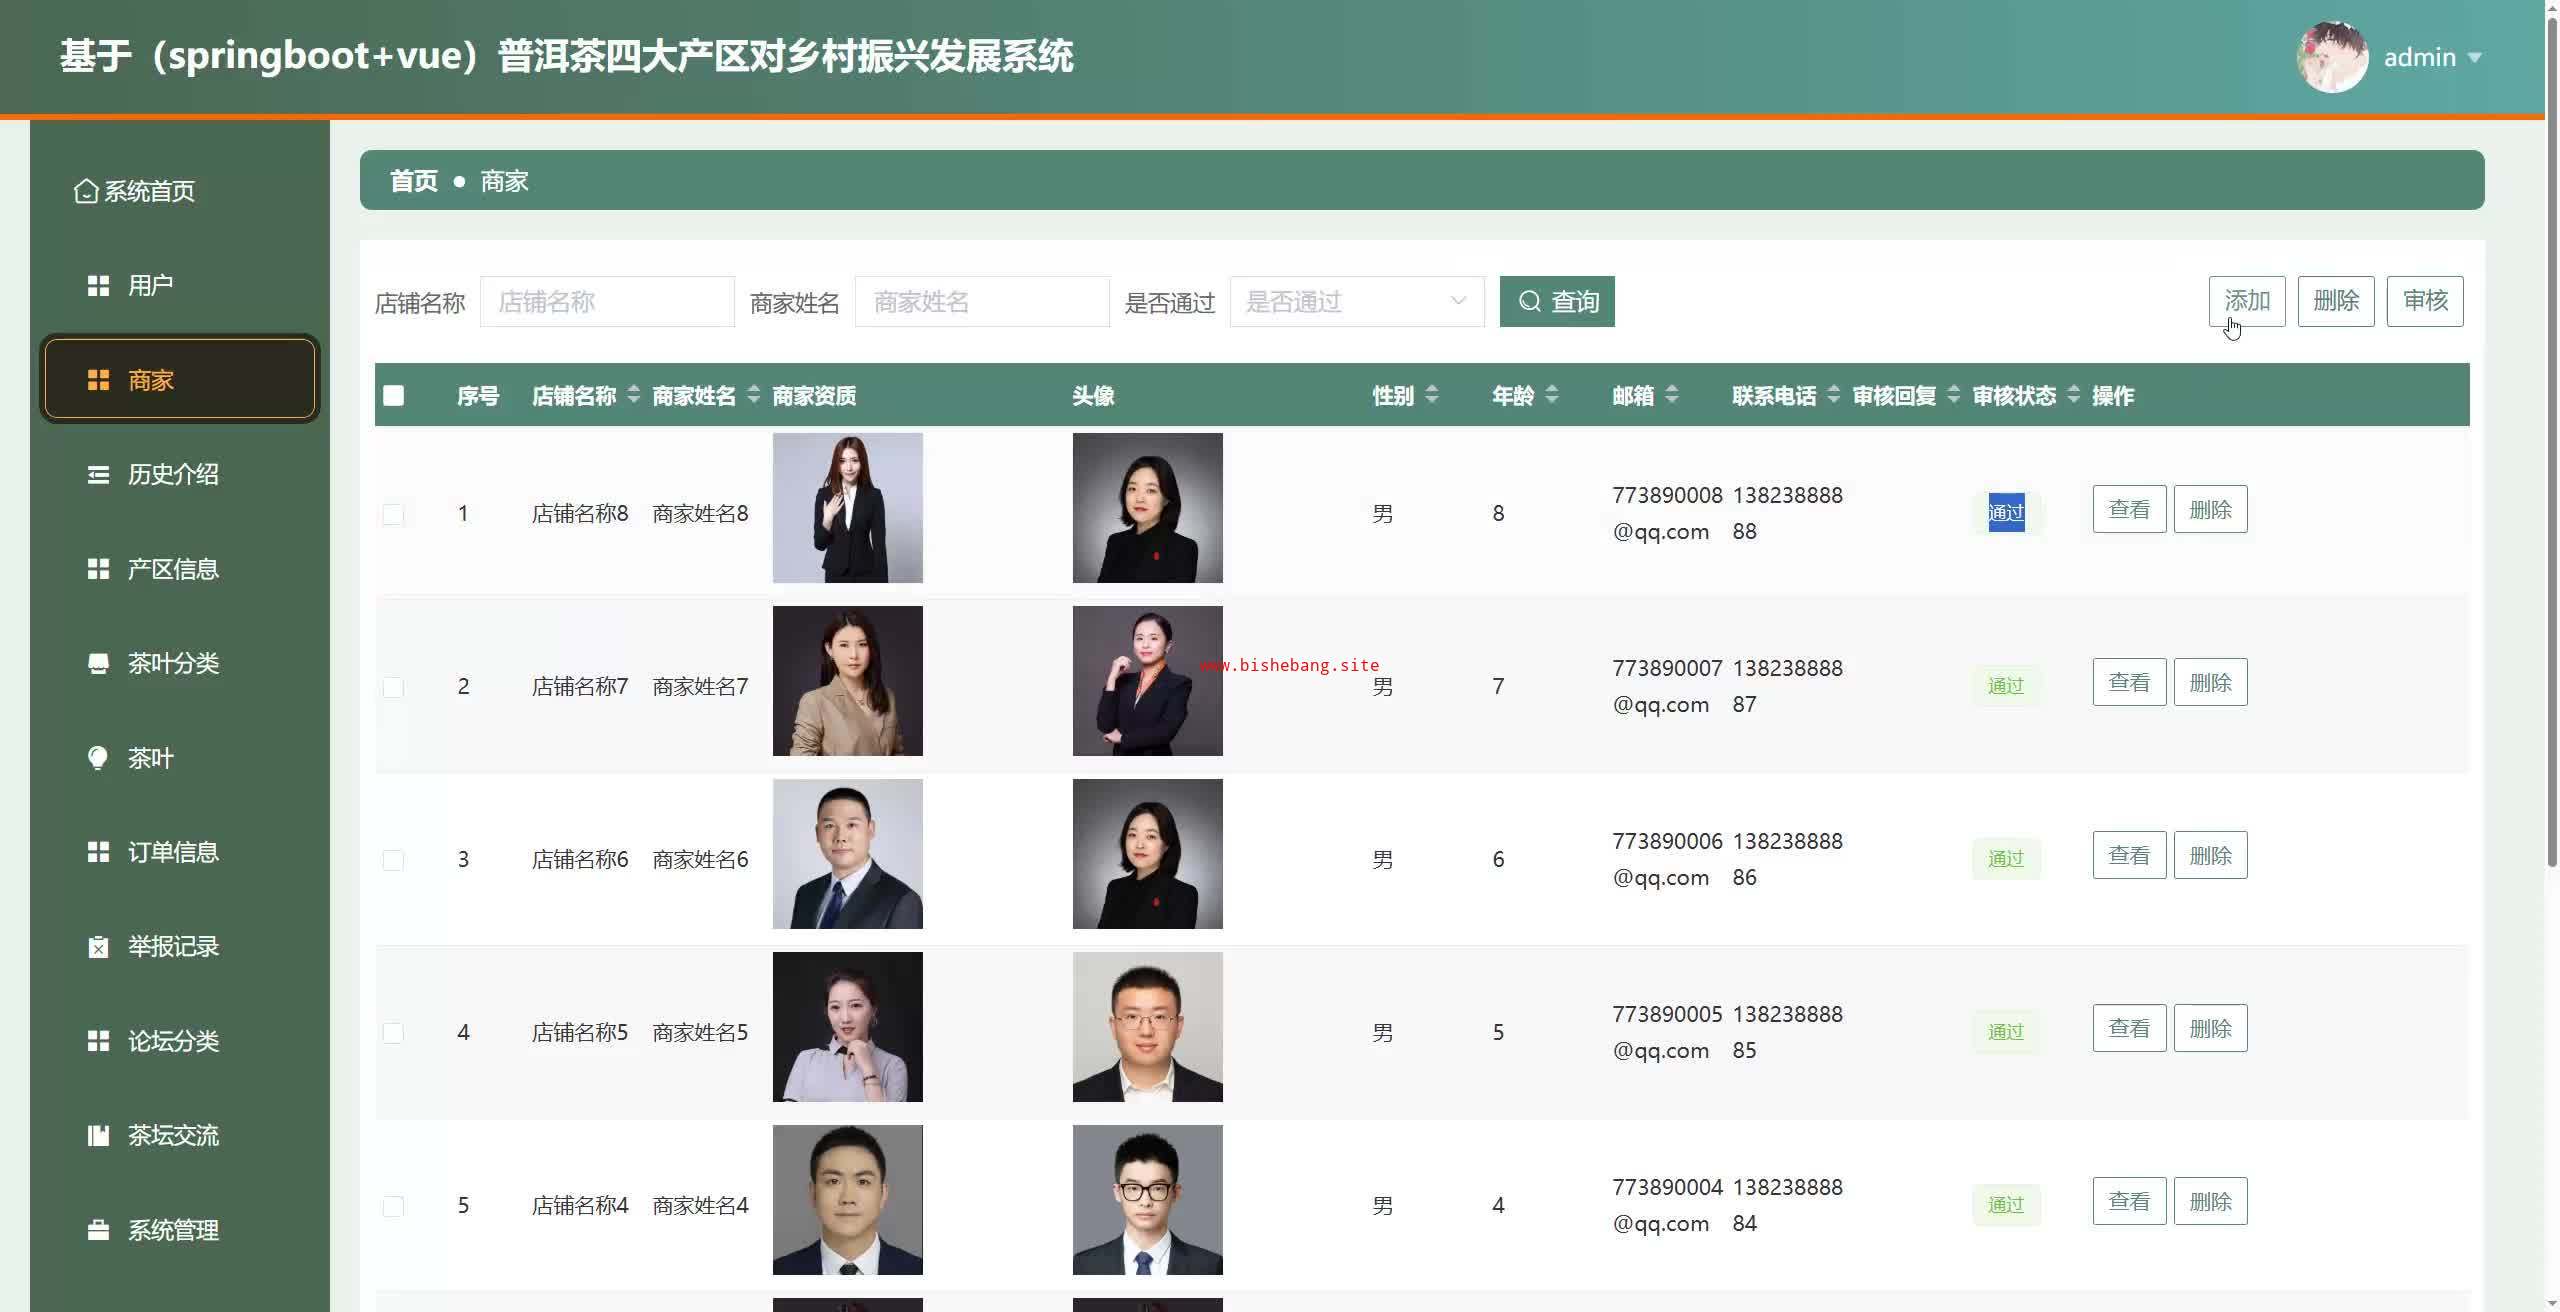2560x1312 pixels.
Task: Click the 查询 search button
Action: point(1556,302)
